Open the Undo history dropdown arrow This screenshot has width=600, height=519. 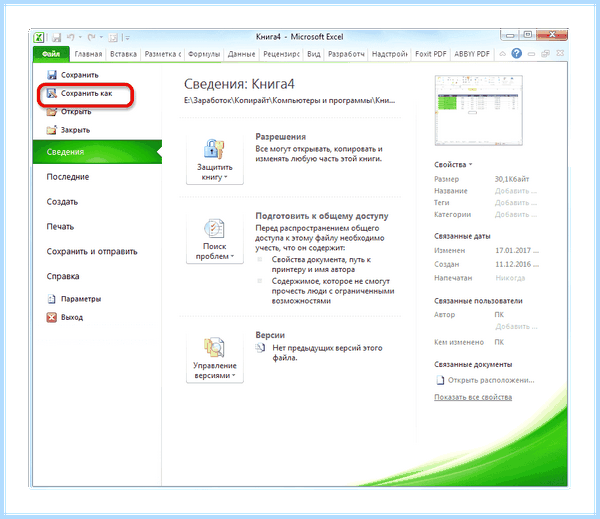pos(80,37)
